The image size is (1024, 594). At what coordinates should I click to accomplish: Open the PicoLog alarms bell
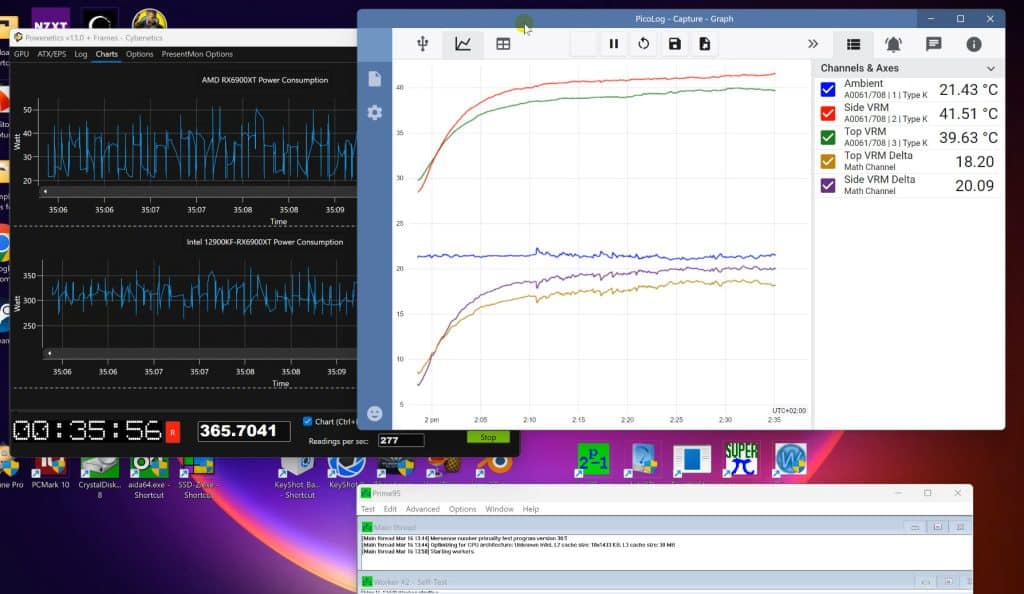pyautogui.click(x=893, y=44)
